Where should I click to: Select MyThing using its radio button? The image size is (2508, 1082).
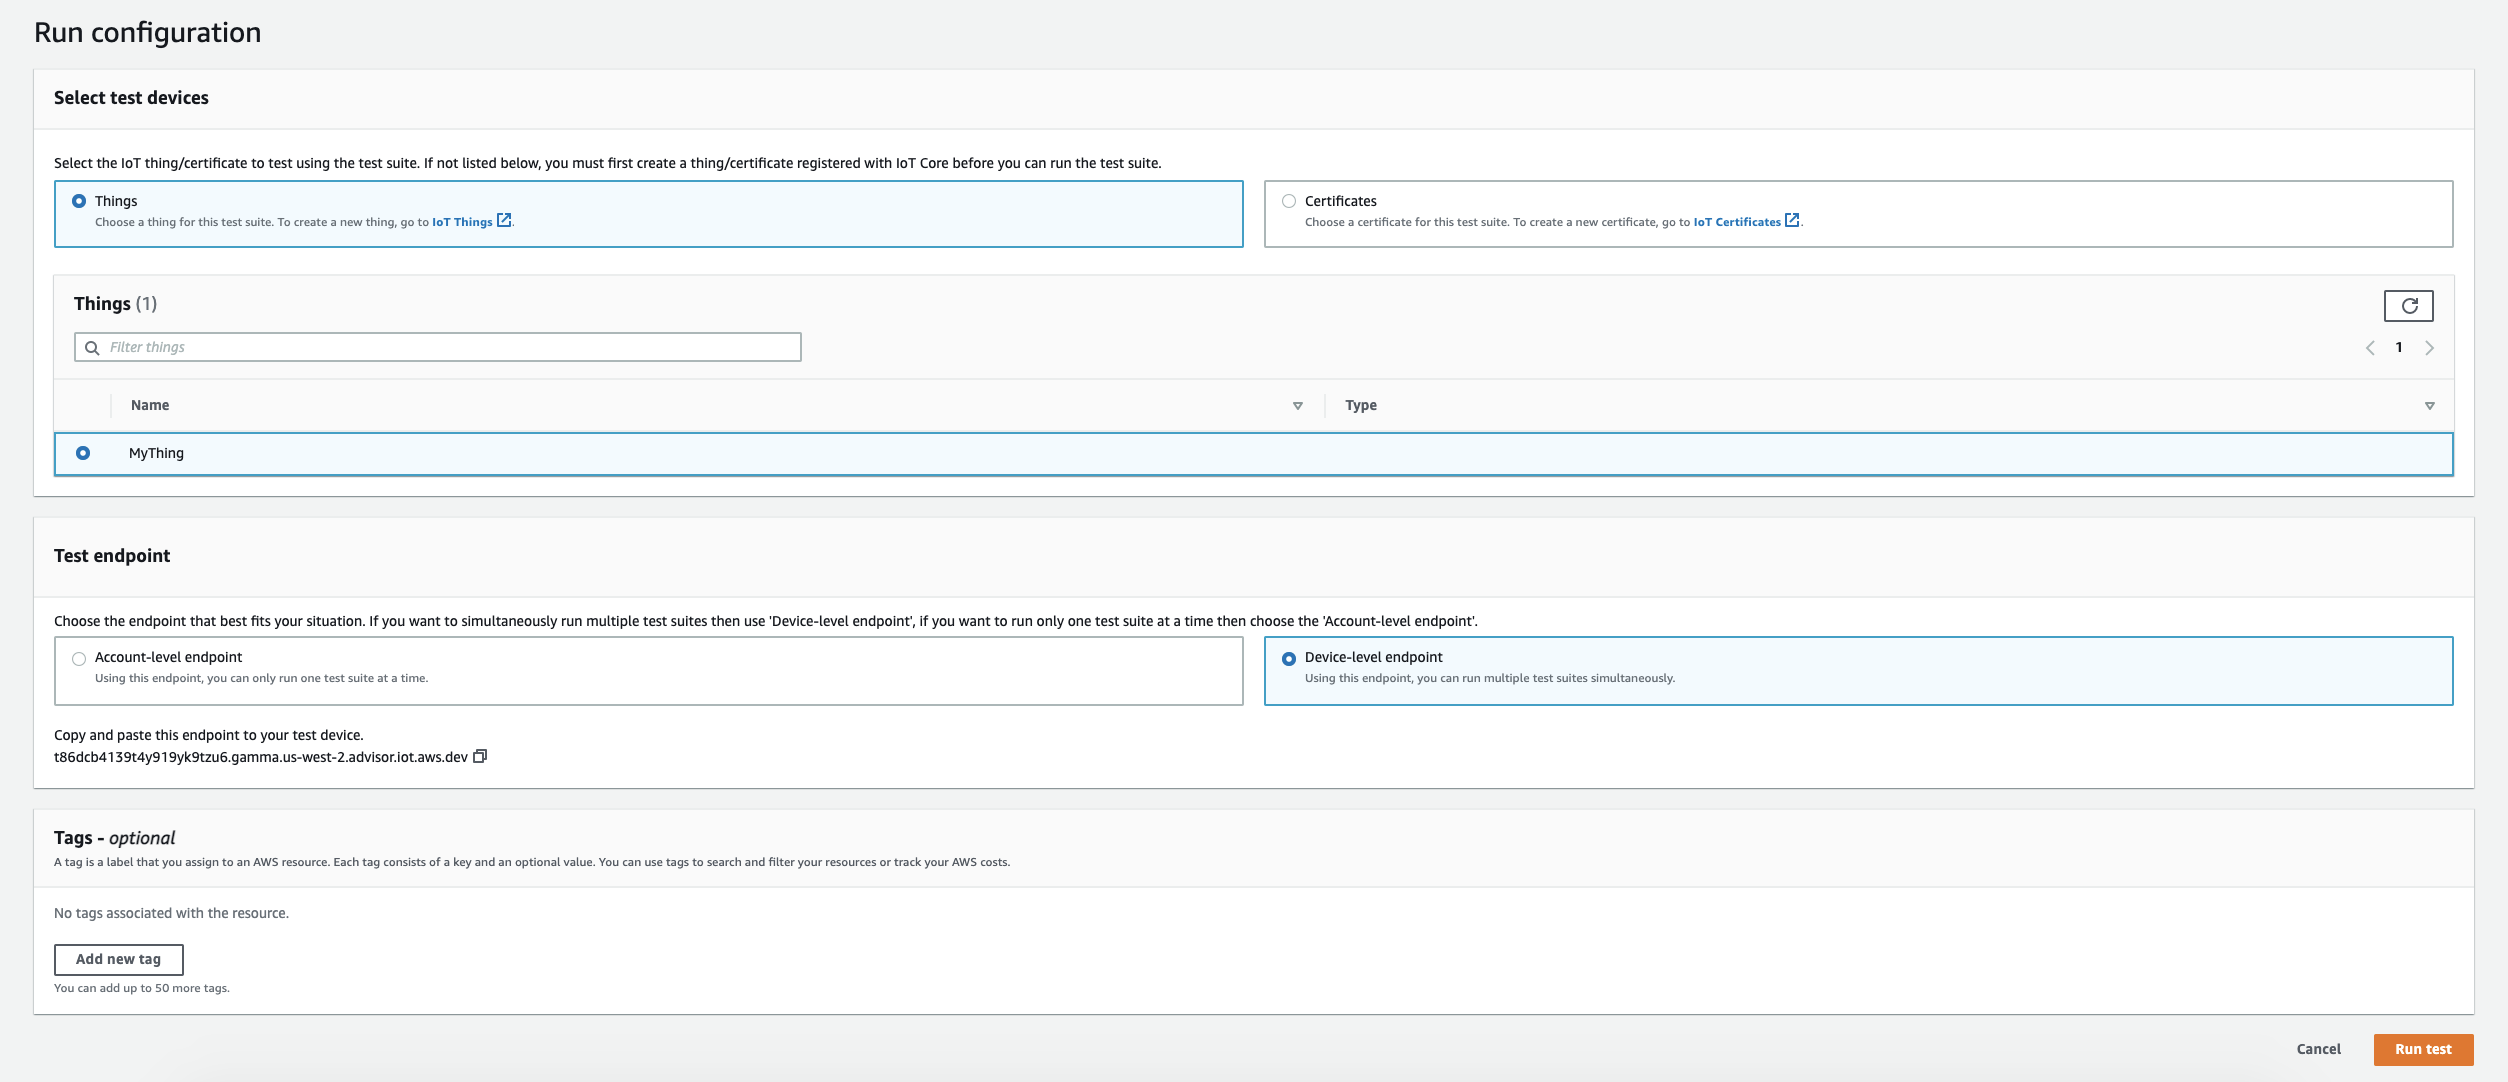tap(83, 452)
